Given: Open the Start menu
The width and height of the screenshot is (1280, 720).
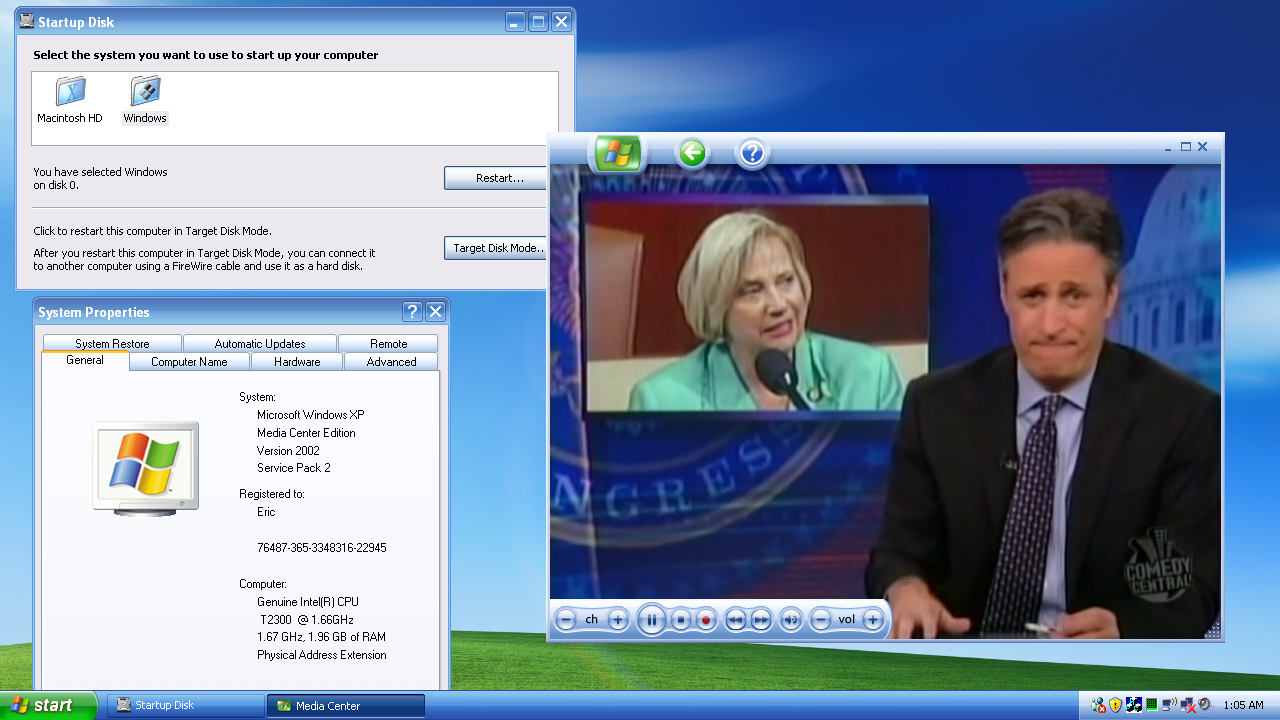Looking at the screenshot, I should (x=48, y=705).
